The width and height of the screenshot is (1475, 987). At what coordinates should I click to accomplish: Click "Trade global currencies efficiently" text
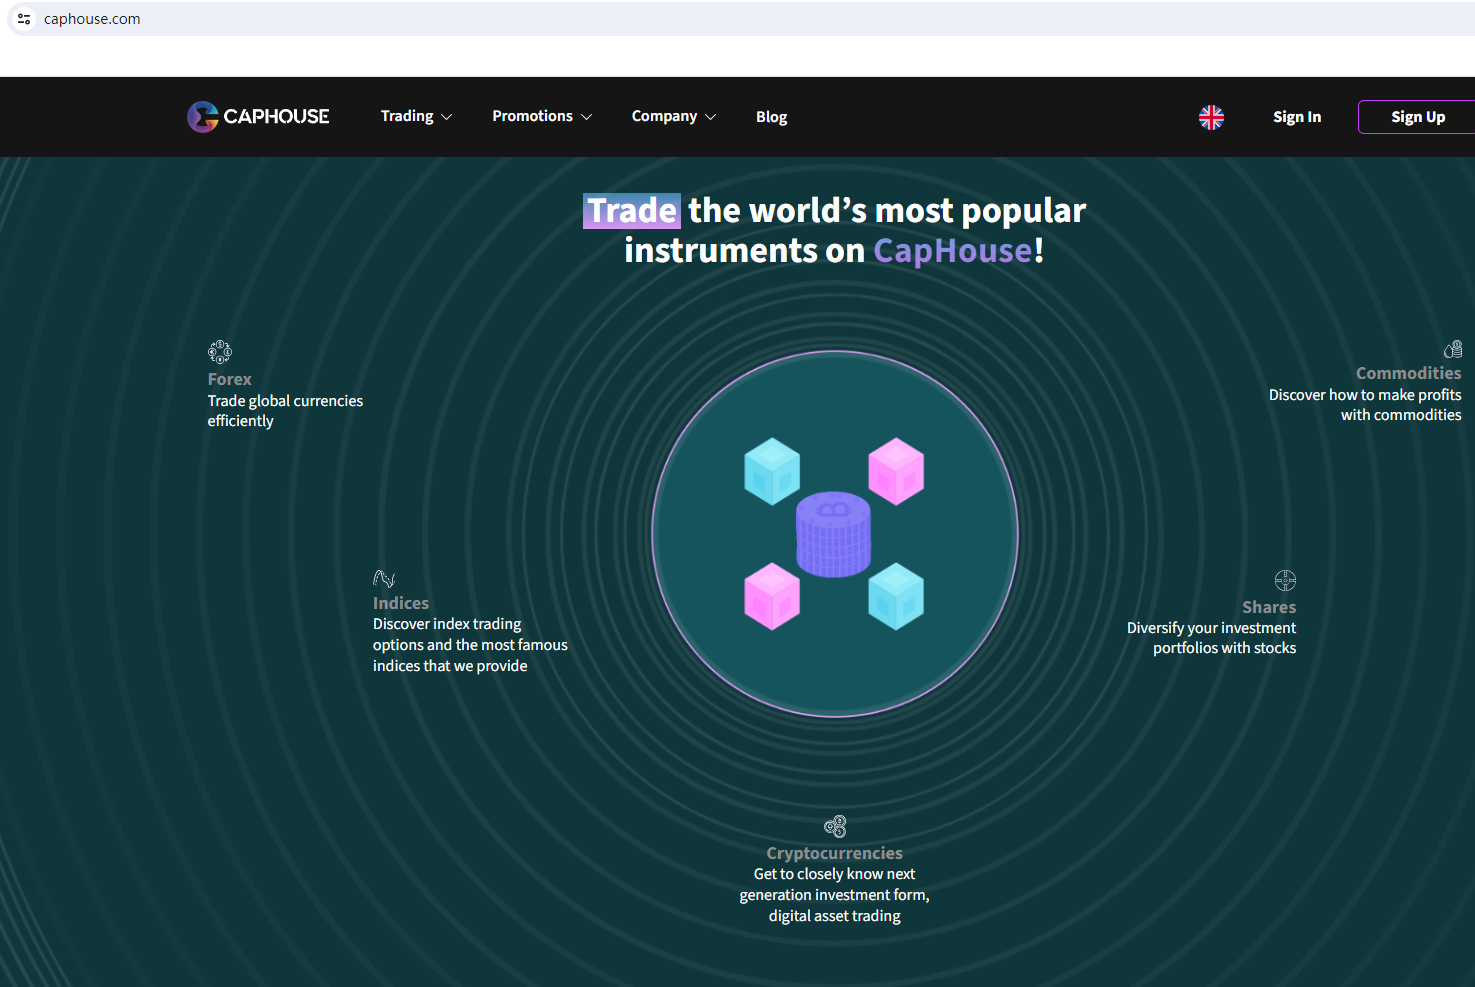pos(285,411)
